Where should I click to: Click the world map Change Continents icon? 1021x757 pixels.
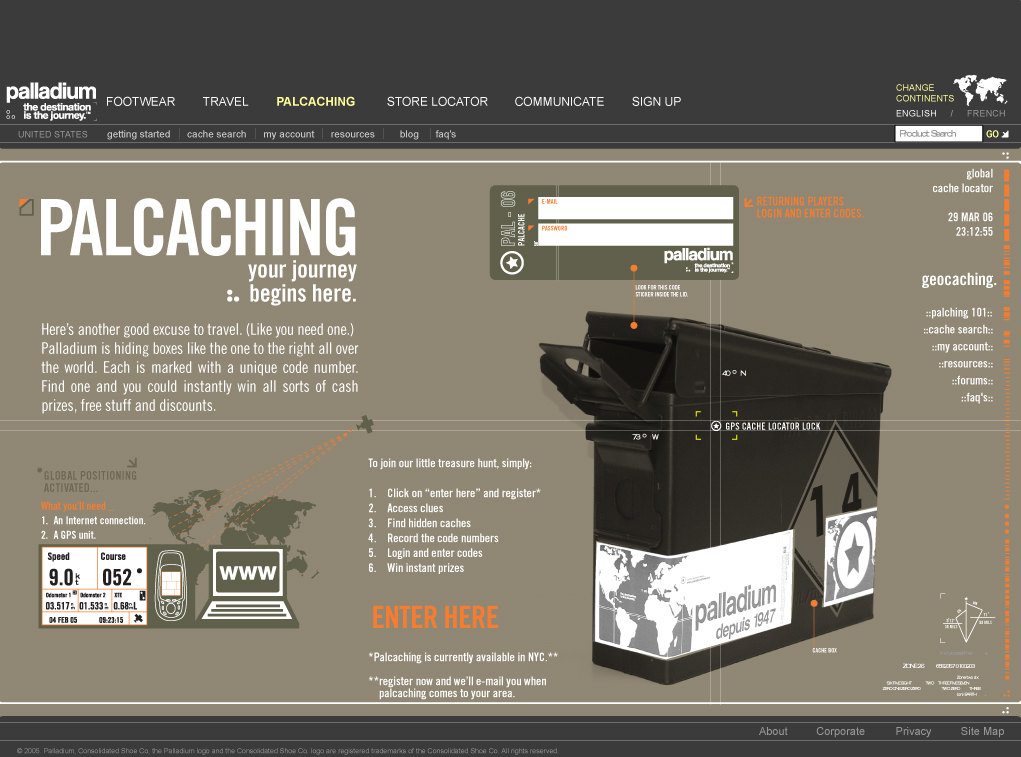(x=980, y=90)
